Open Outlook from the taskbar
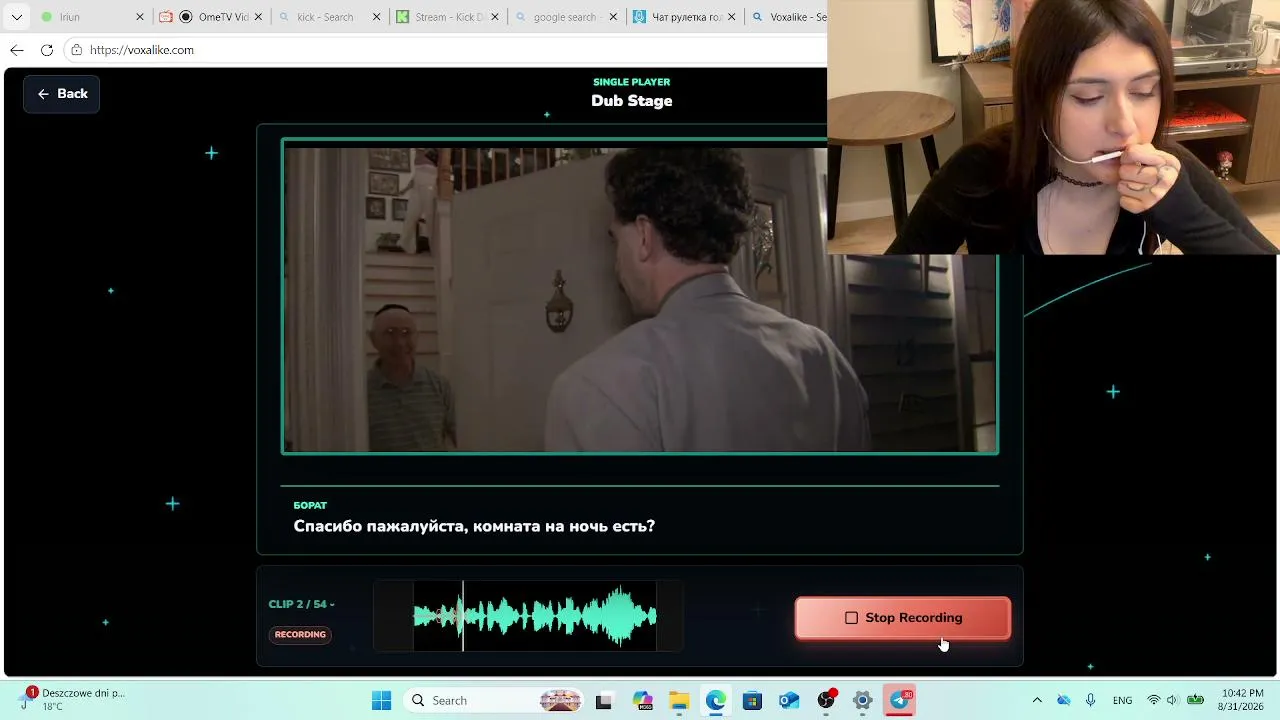 click(789, 701)
